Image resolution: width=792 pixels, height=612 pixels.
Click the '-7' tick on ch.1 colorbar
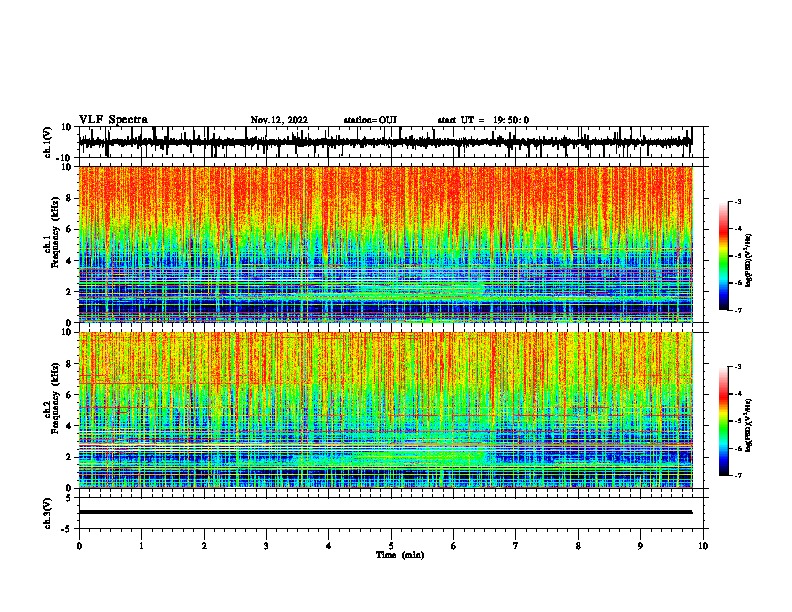click(x=738, y=310)
